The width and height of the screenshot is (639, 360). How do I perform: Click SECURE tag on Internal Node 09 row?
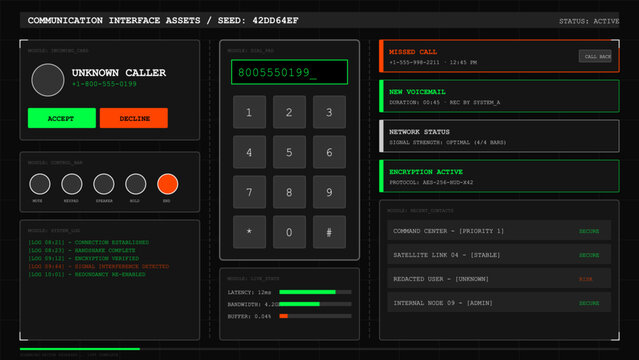[x=589, y=303]
